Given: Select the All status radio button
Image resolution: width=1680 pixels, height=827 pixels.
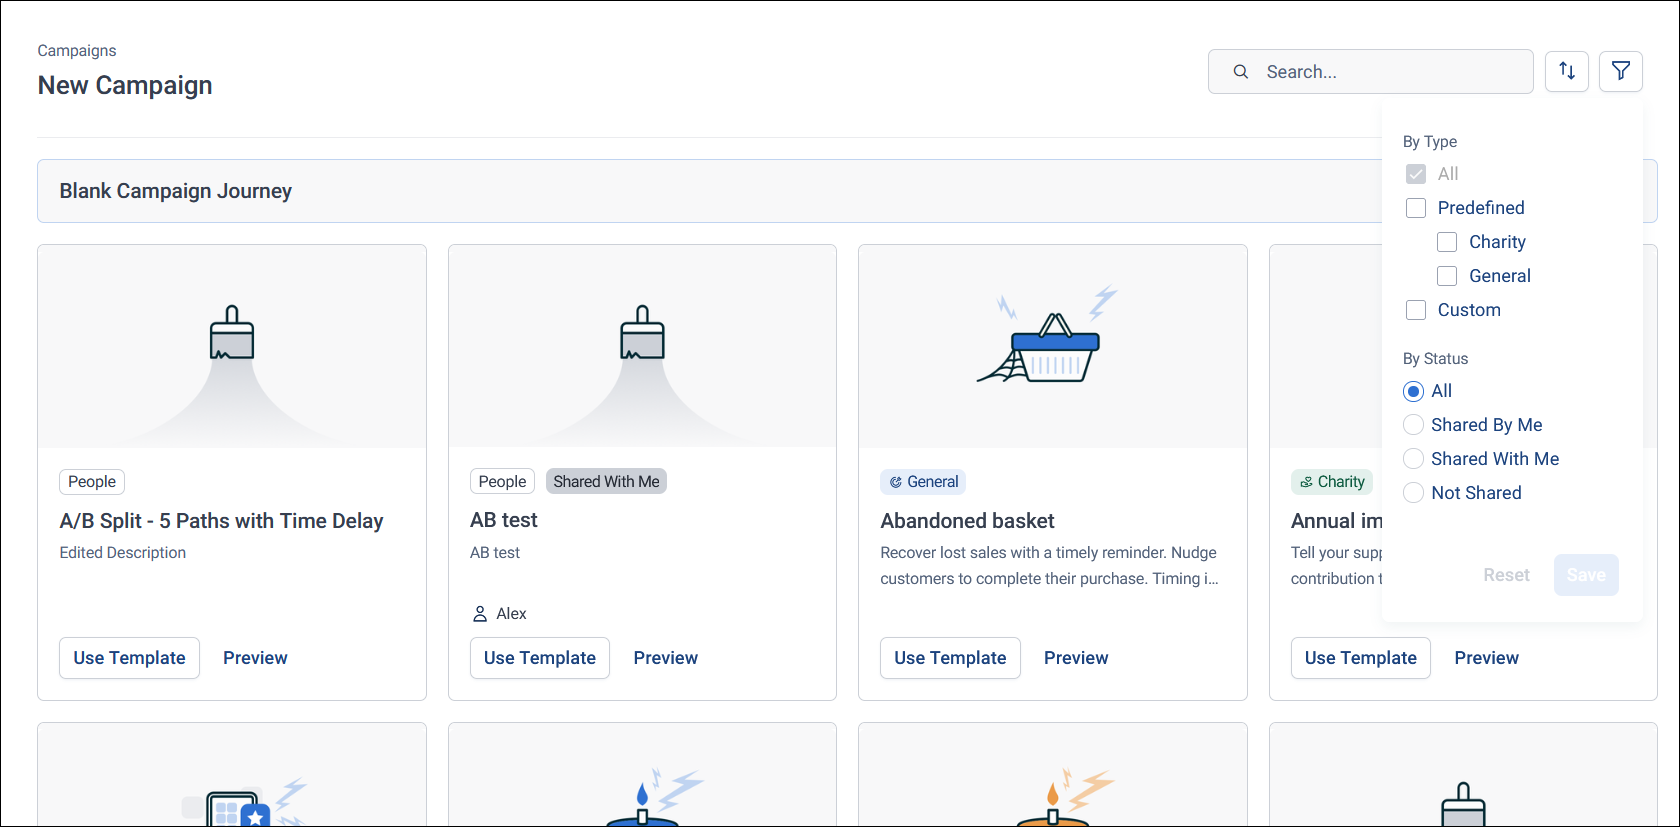Looking at the screenshot, I should (1413, 391).
